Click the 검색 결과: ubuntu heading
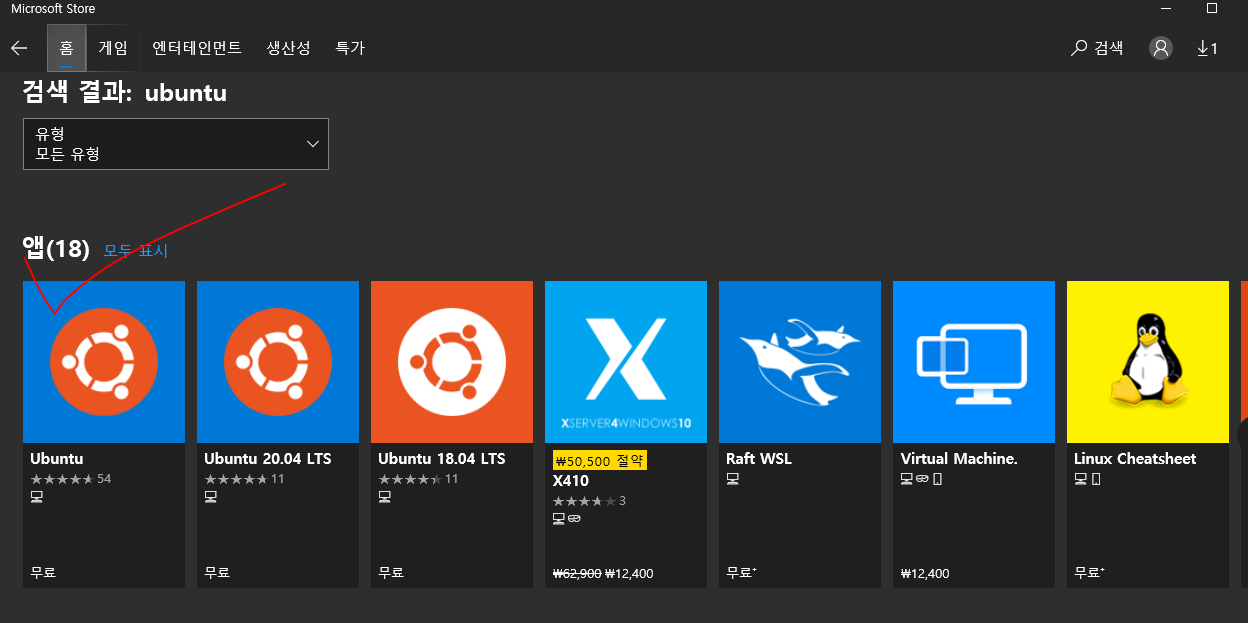Screen dimensions: 1248x623 (x=125, y=93)
